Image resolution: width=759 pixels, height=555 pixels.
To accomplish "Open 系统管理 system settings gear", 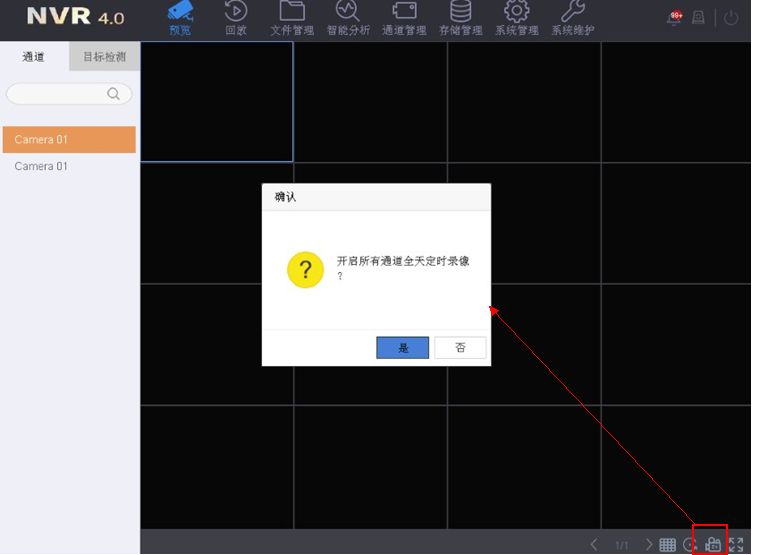I will [516, 18].
